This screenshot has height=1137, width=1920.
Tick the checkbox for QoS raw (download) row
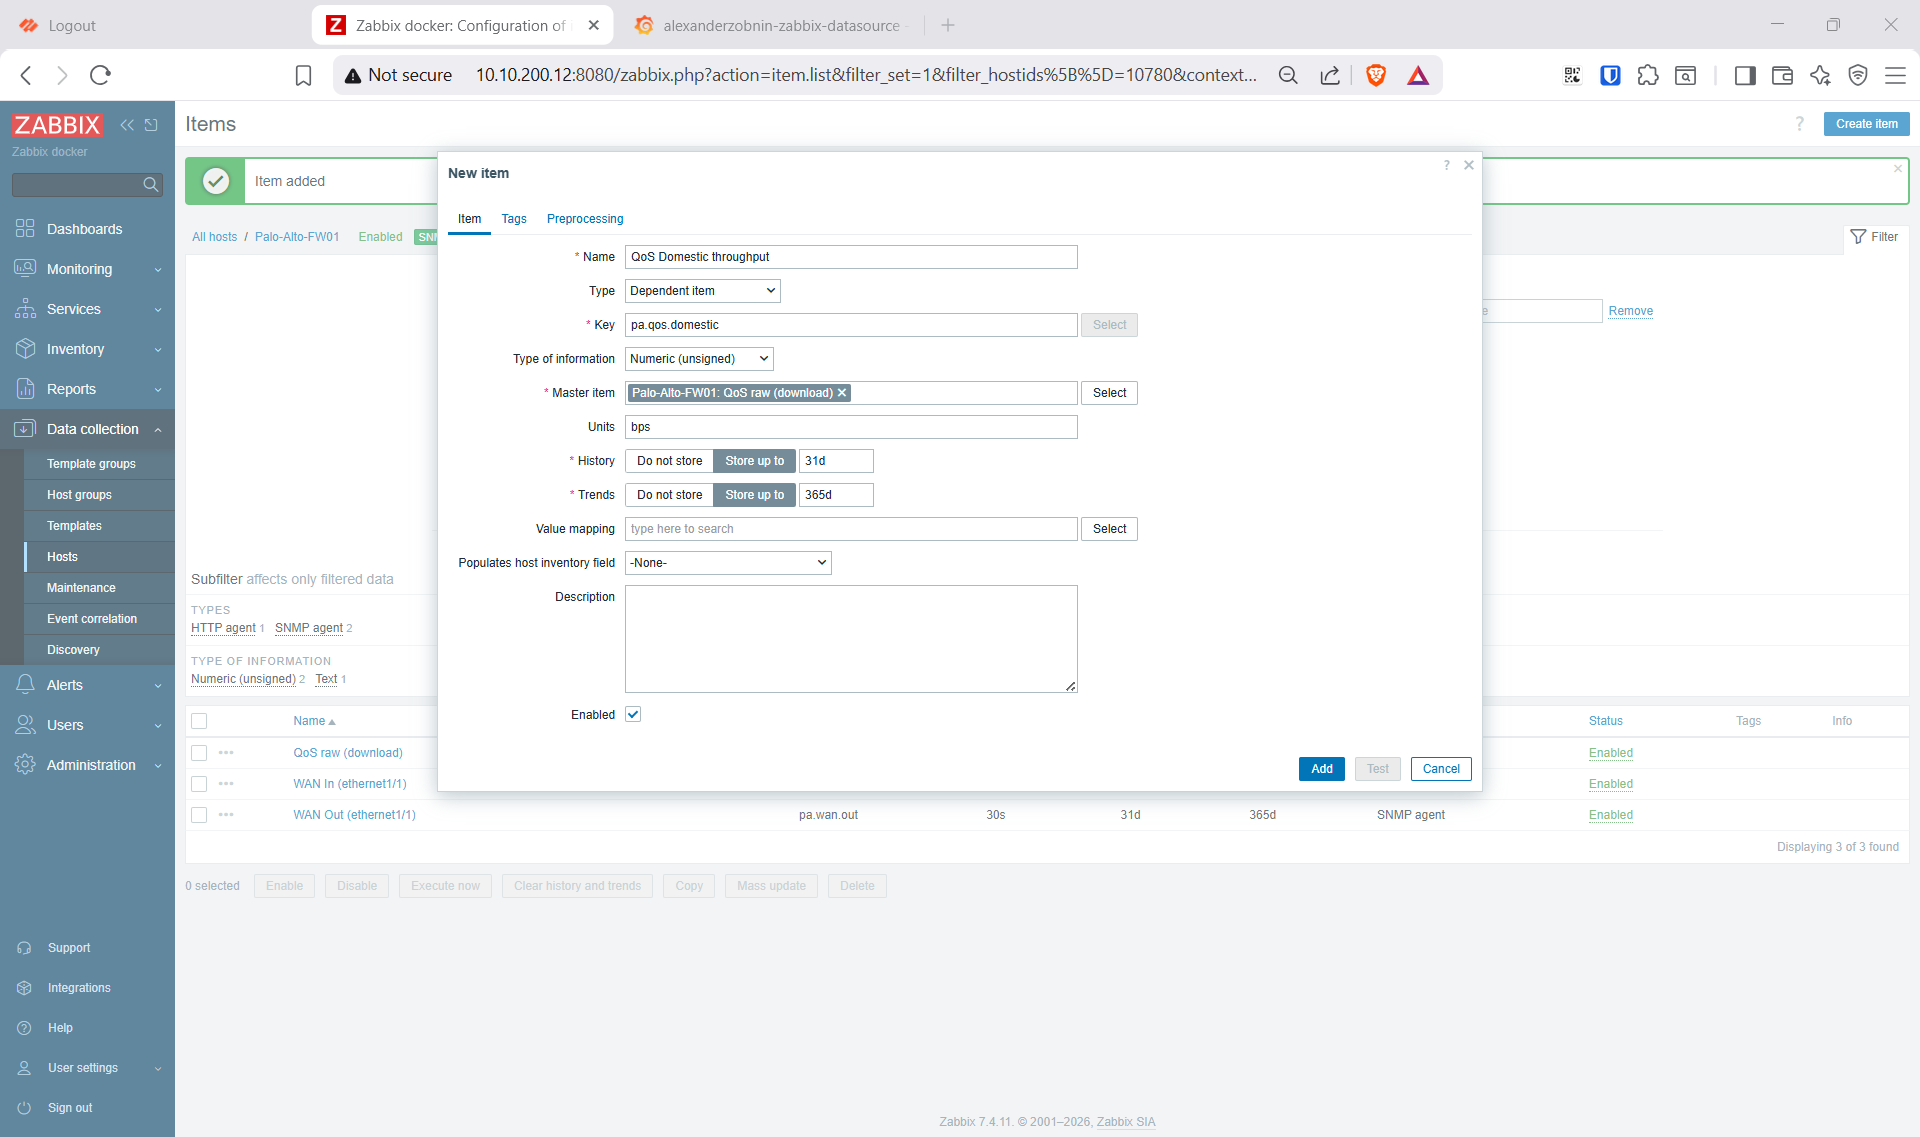pyautogui.click(x=199, y=753)
